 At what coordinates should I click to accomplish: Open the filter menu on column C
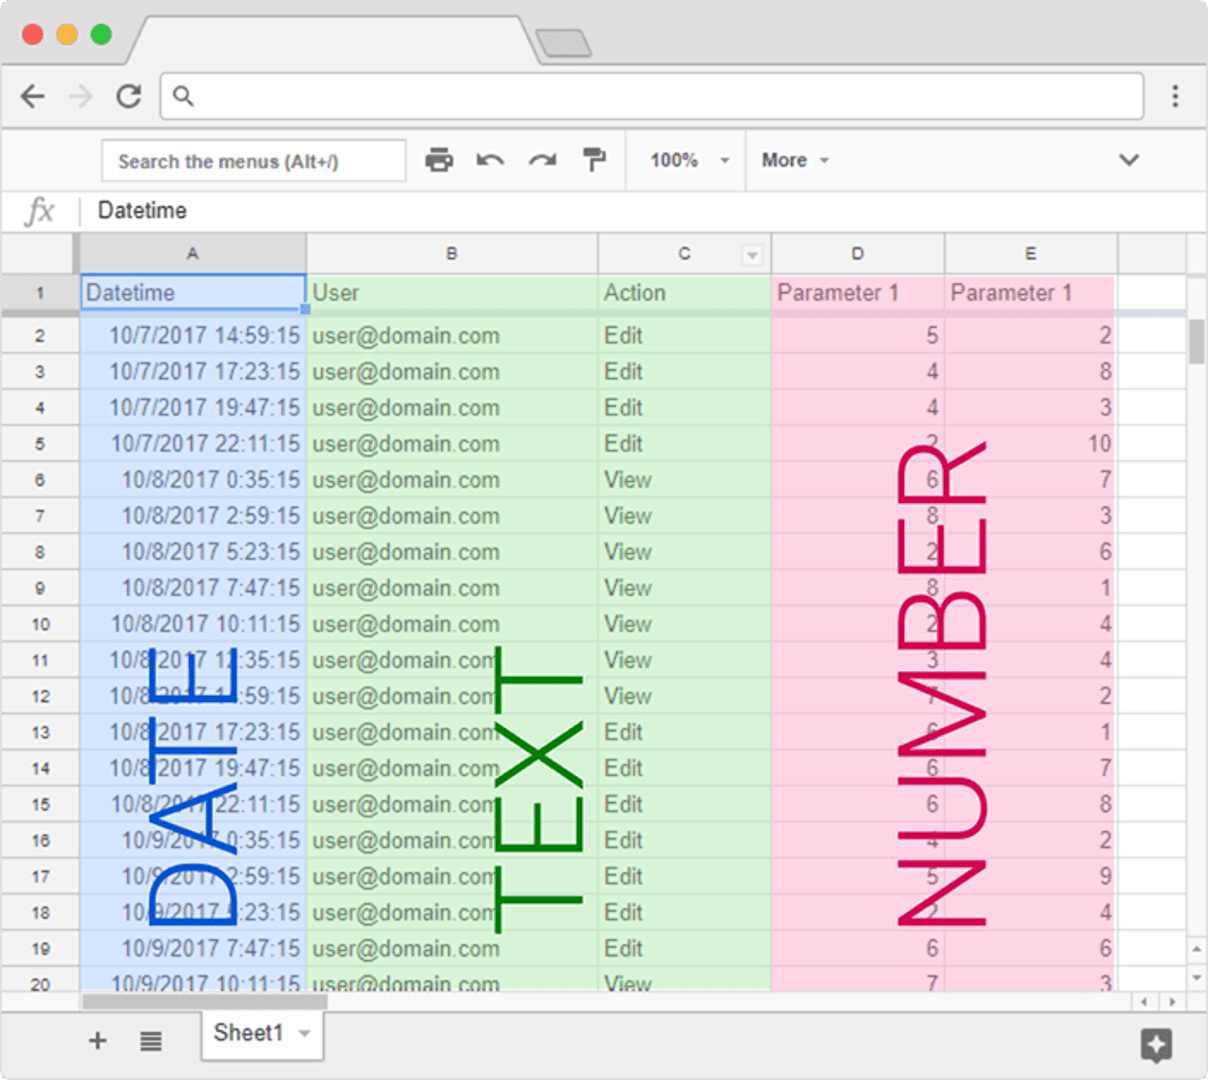tap(752, 254)
